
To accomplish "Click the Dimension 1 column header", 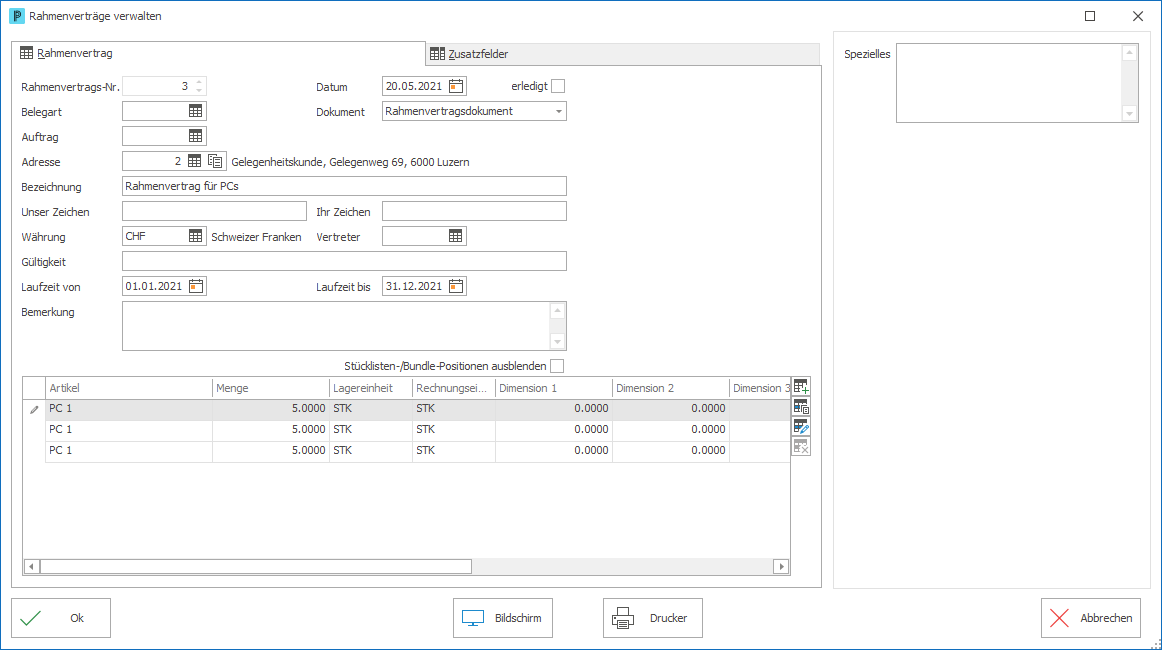I will point(554,388).
